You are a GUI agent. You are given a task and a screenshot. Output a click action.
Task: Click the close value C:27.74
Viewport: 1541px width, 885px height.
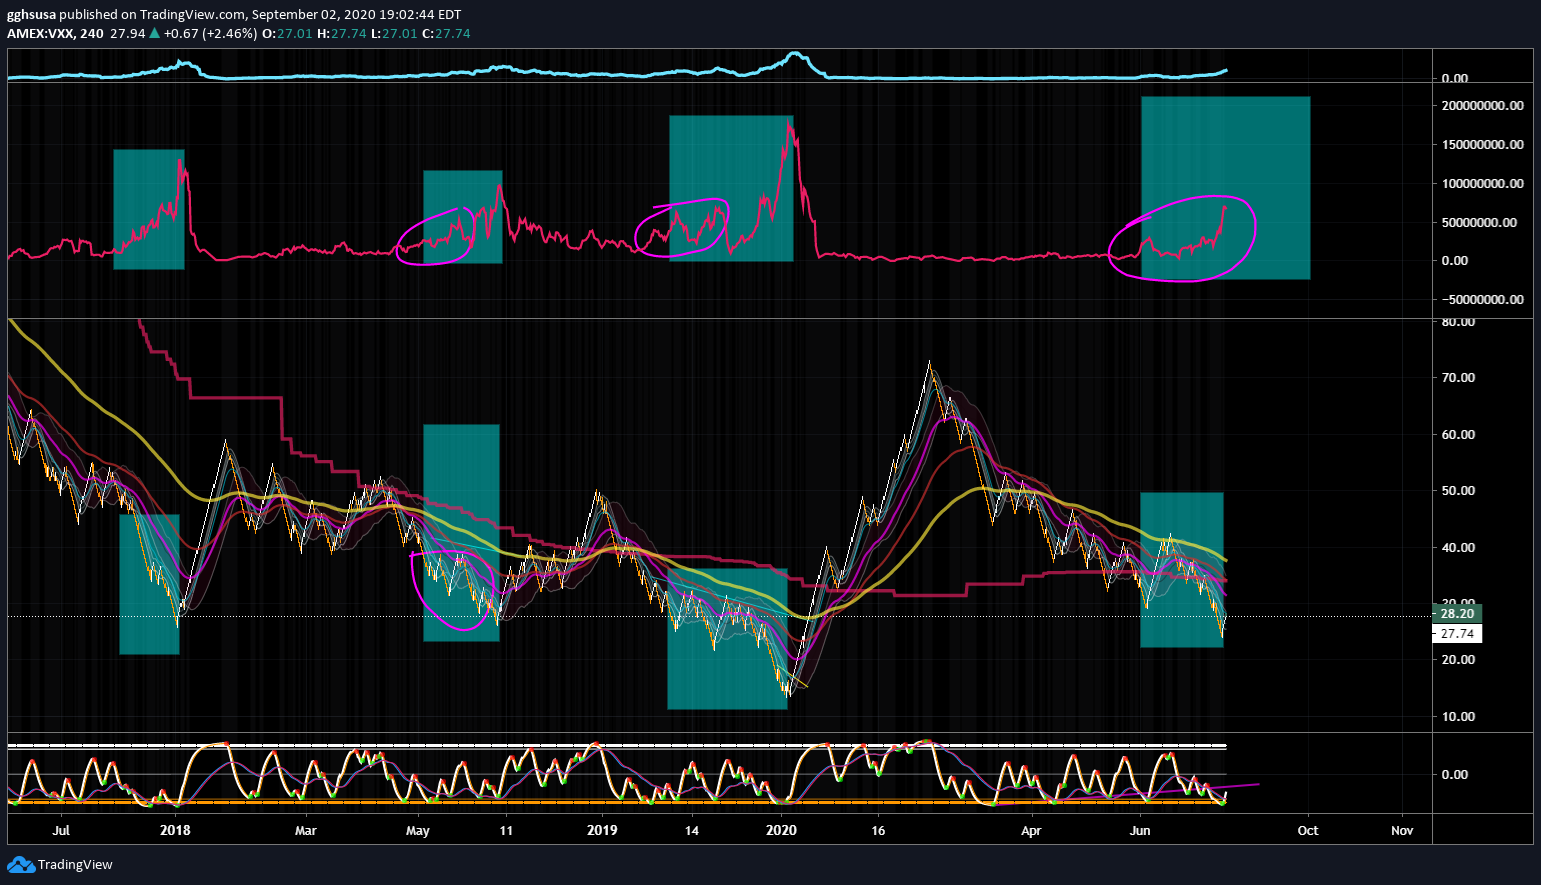click(446, 33)
